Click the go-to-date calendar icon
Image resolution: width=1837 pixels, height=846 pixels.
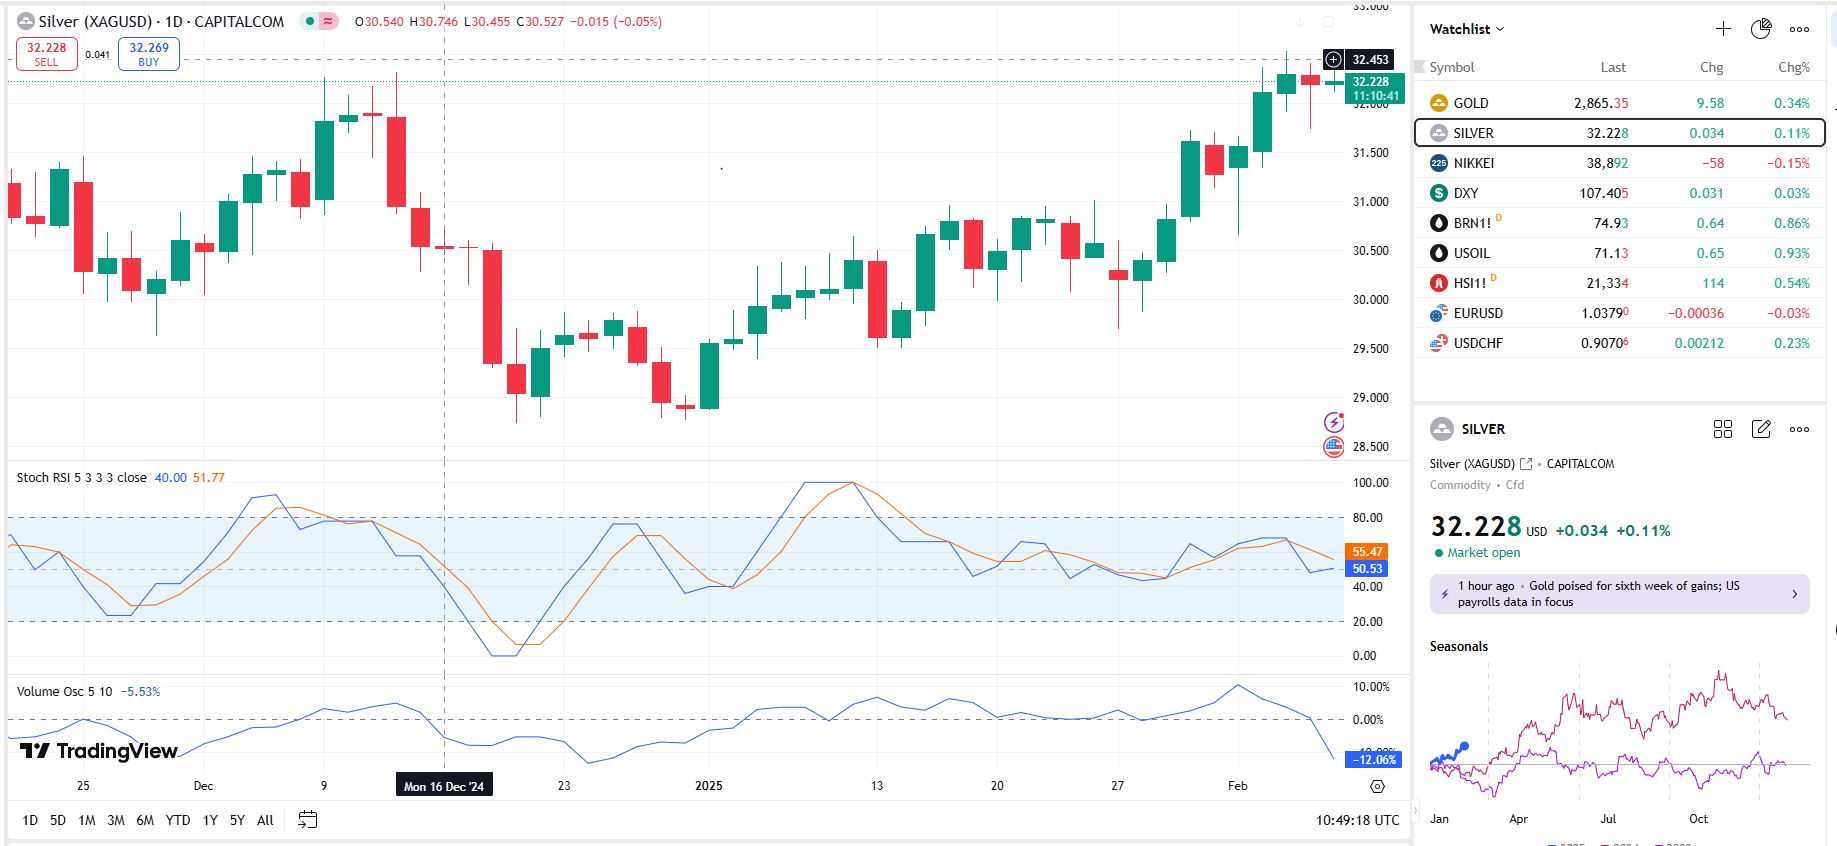(x=308, y=820)
